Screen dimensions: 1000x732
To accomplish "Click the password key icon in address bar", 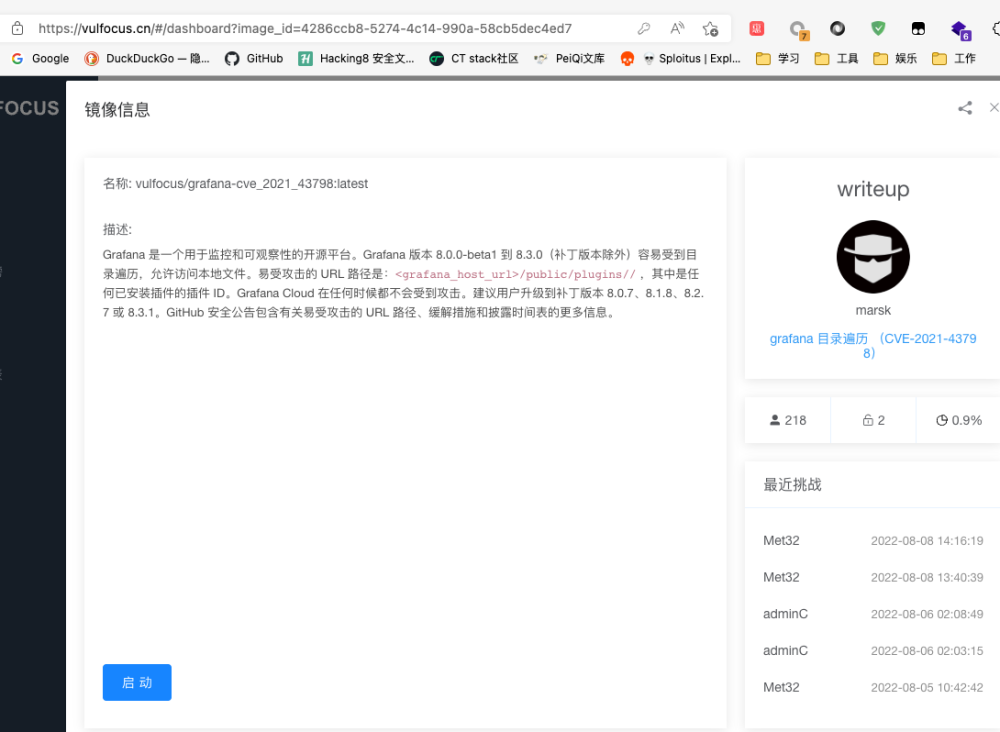I will (x=643, y=28).
